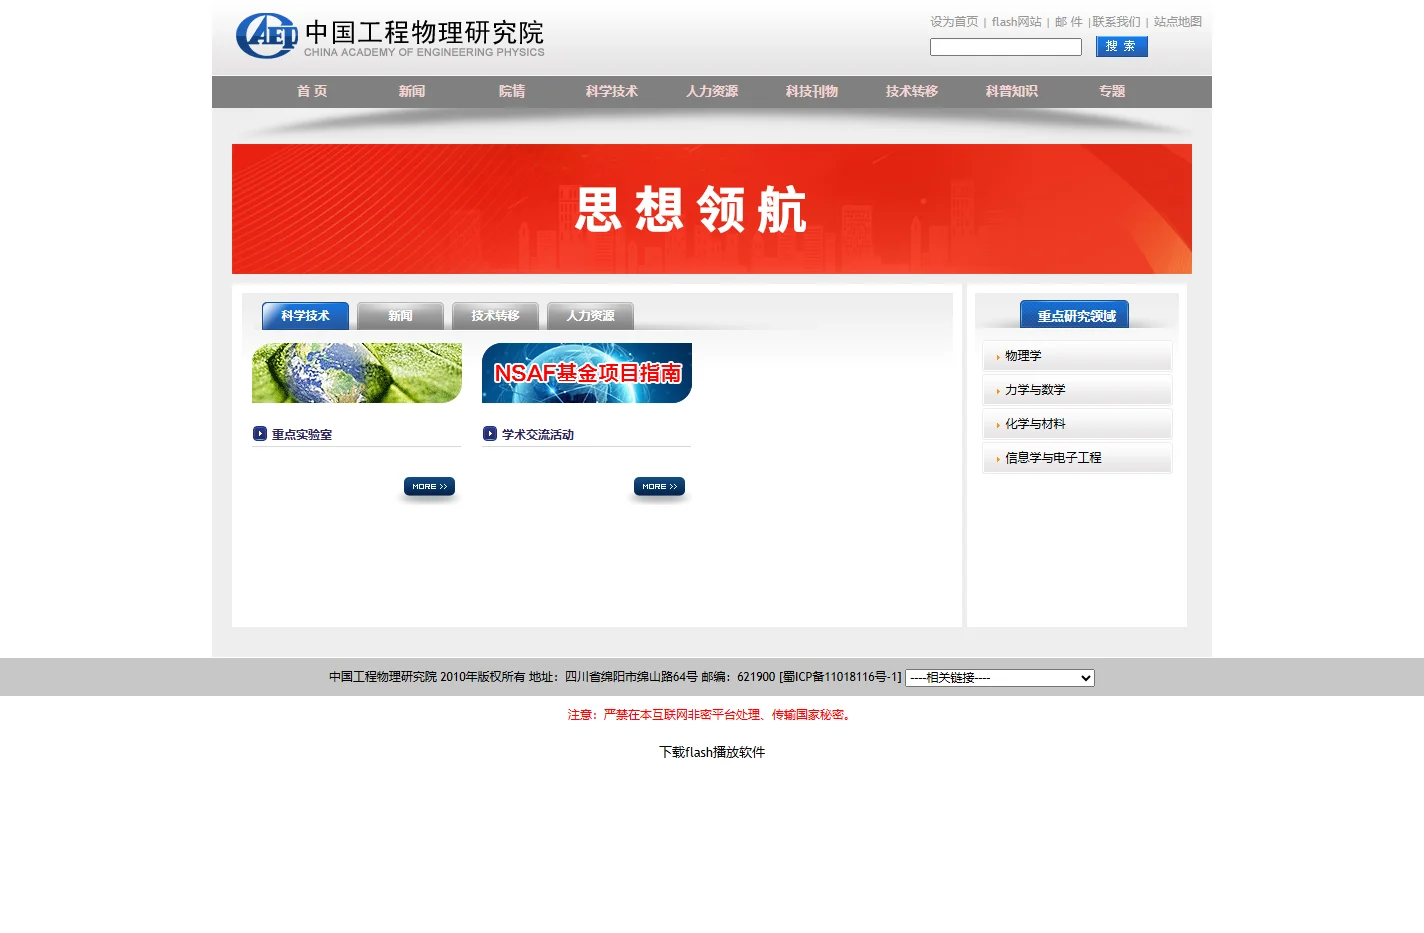This screenshot has height=933, width=1424.
Task: Open 新闻 in the main navigation bar
Action: pyautogui.click(x=412, y=91)
